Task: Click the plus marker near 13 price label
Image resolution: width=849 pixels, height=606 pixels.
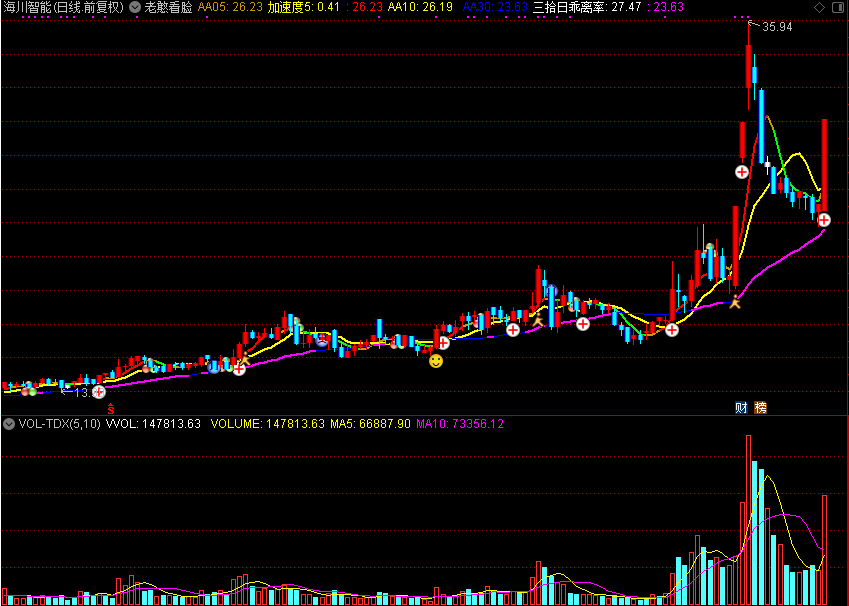Action: [x=99, y=393]
